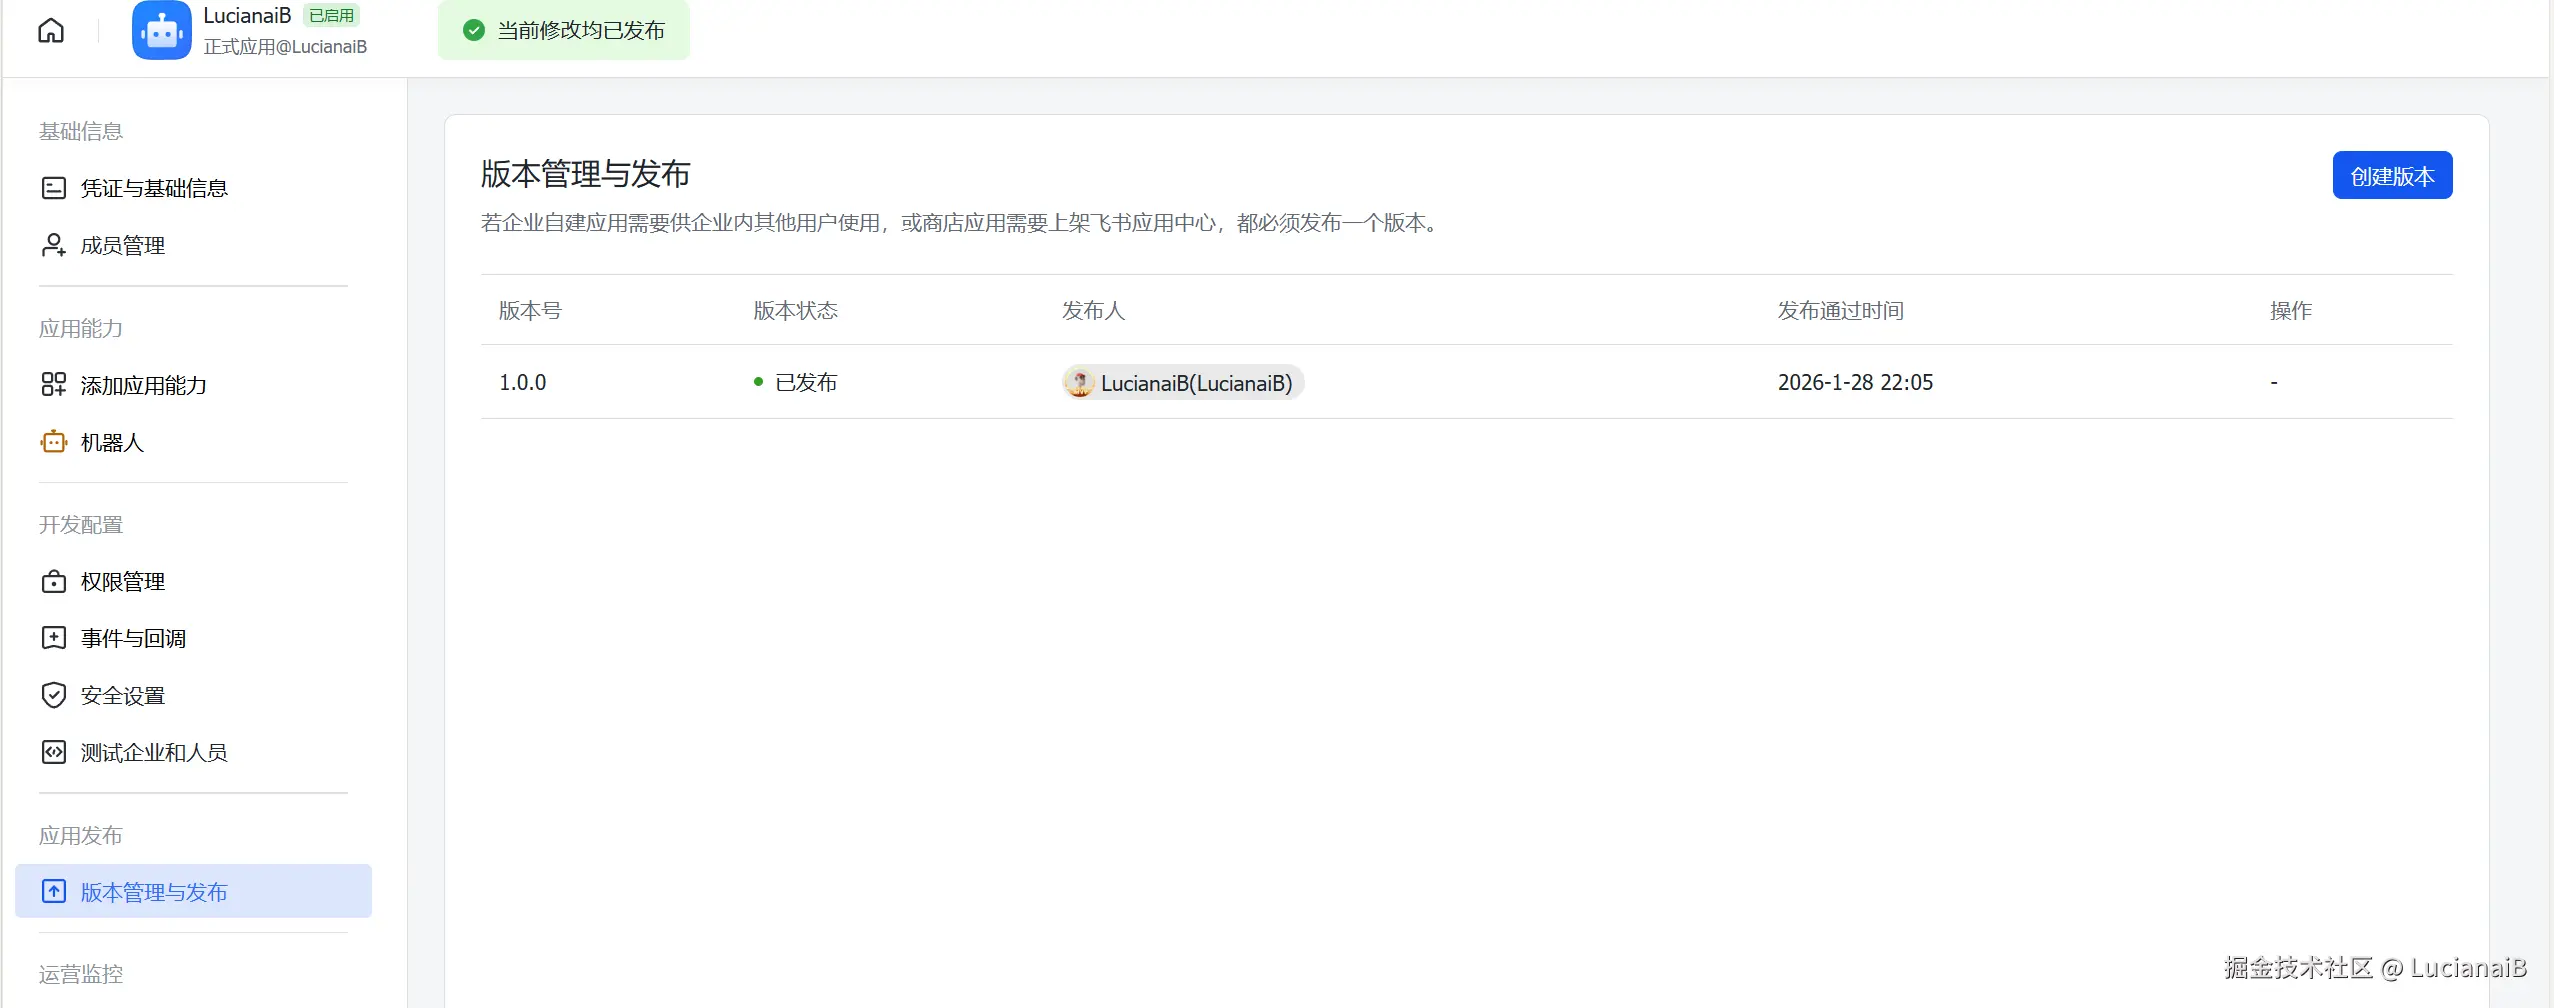Click the 已启用 status badge
The width and height of the screenshot is (2554, 1008).
331,16
